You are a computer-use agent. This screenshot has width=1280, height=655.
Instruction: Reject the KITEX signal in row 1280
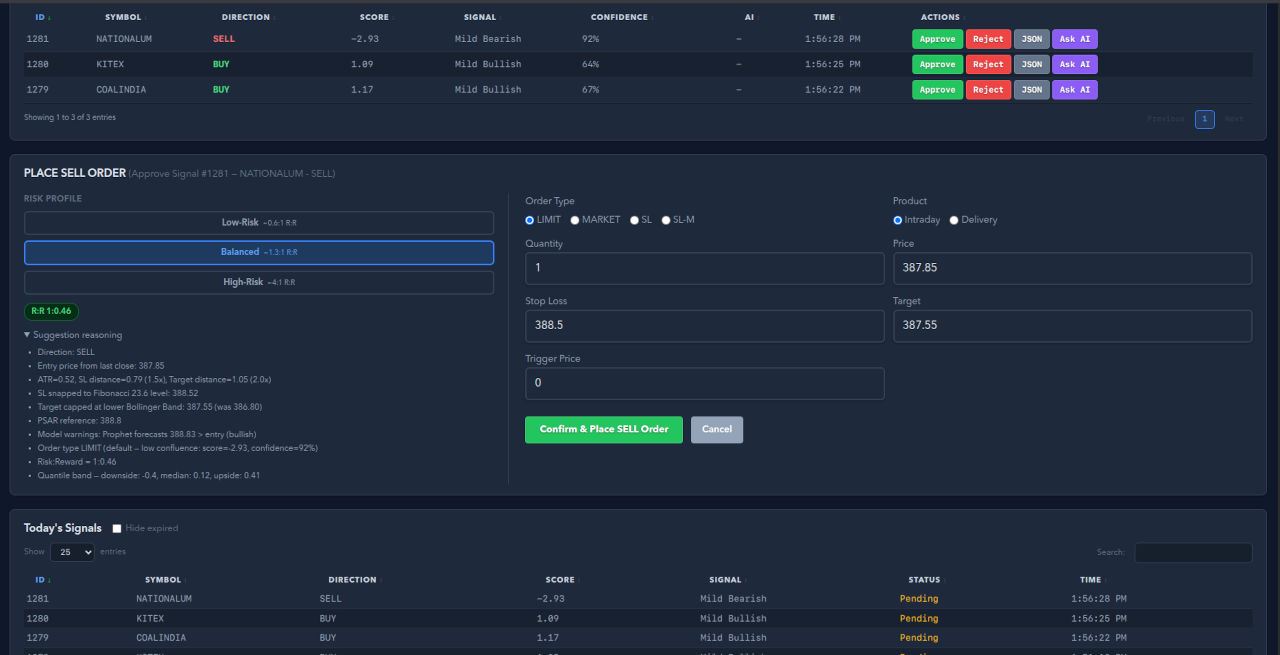987,64
